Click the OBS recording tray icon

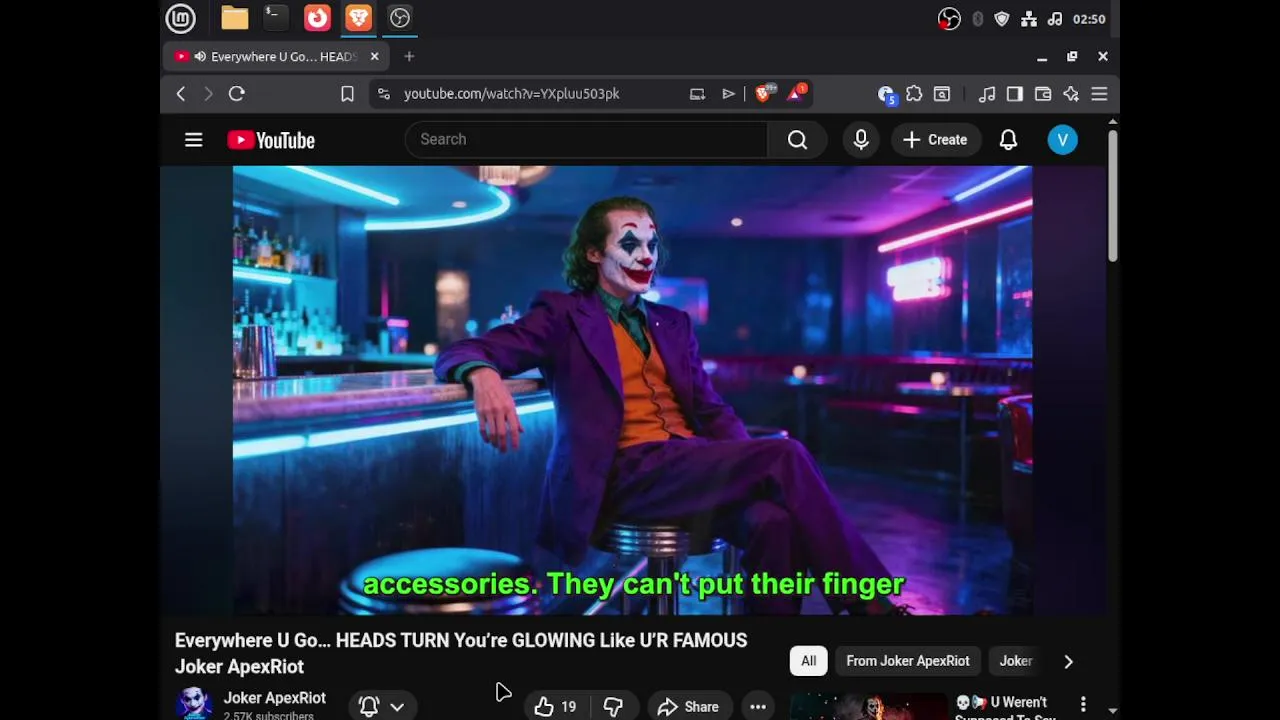(949, 19)
